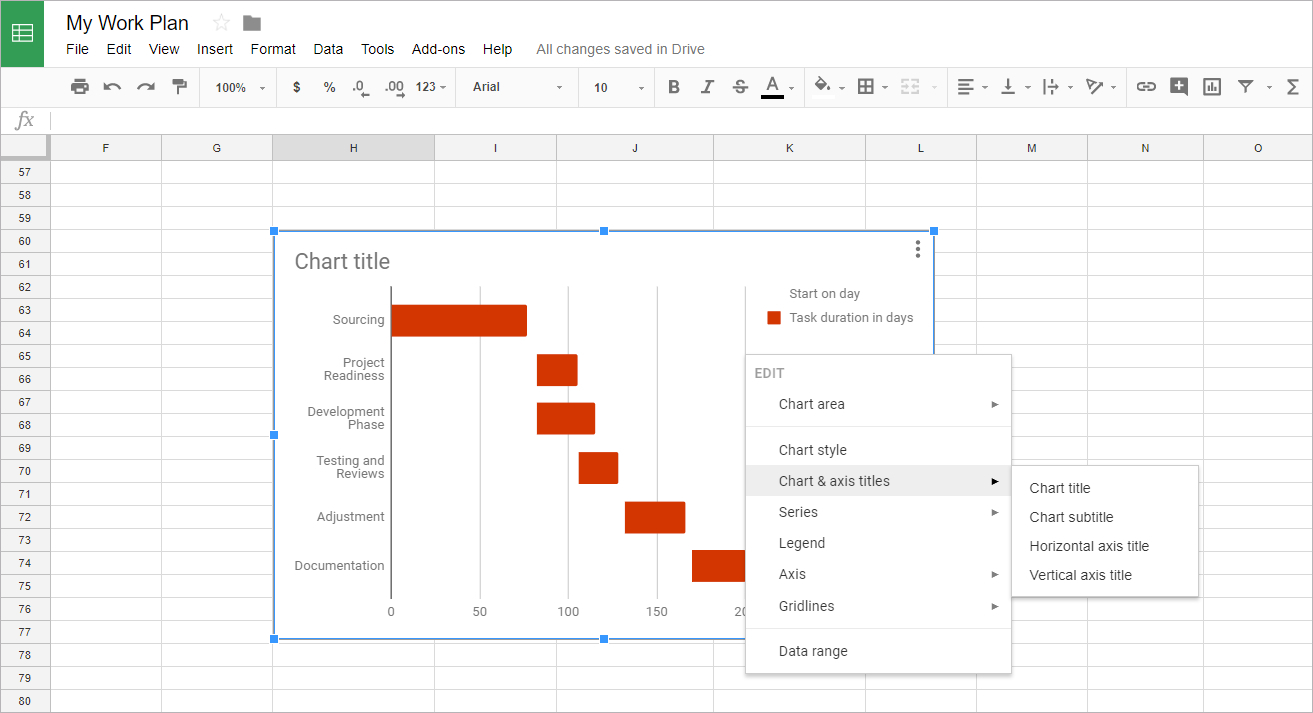The image size is (1313, 713).
Task: Star the My Work Plan document
Action: (222, 23)
